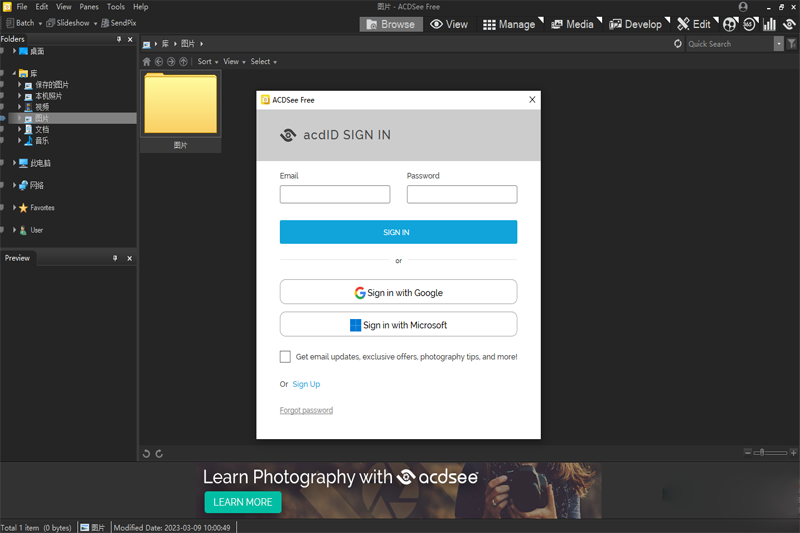Click the filter funnel icon near search
The width and height of the screenshot is (800, 533).
click(x=792, y=44)
